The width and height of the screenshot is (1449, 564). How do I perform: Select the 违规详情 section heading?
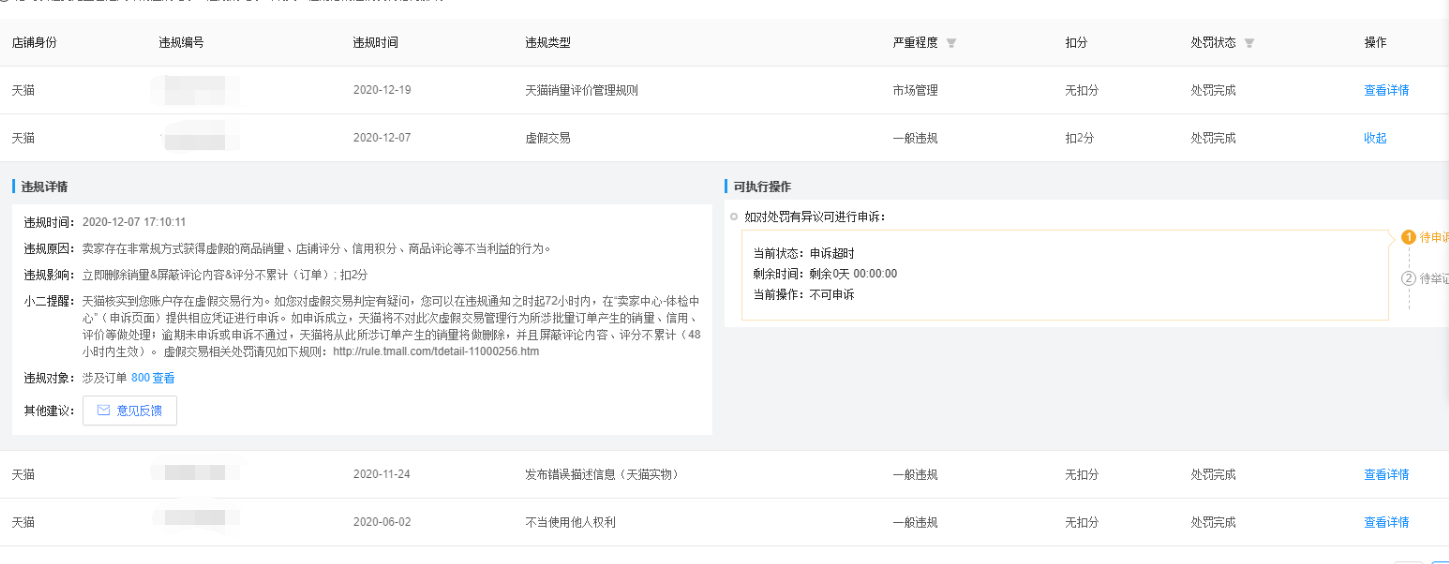45,187
